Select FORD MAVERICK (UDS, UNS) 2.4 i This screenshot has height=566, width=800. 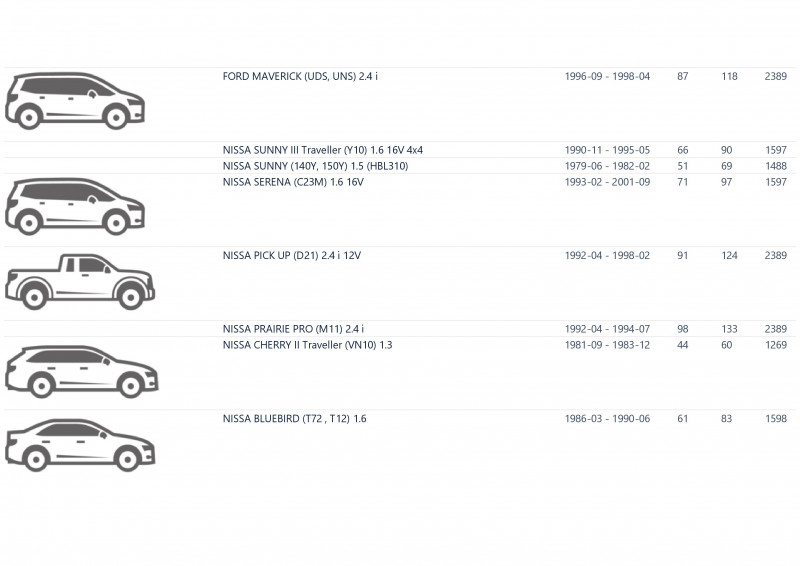point(300,77)
